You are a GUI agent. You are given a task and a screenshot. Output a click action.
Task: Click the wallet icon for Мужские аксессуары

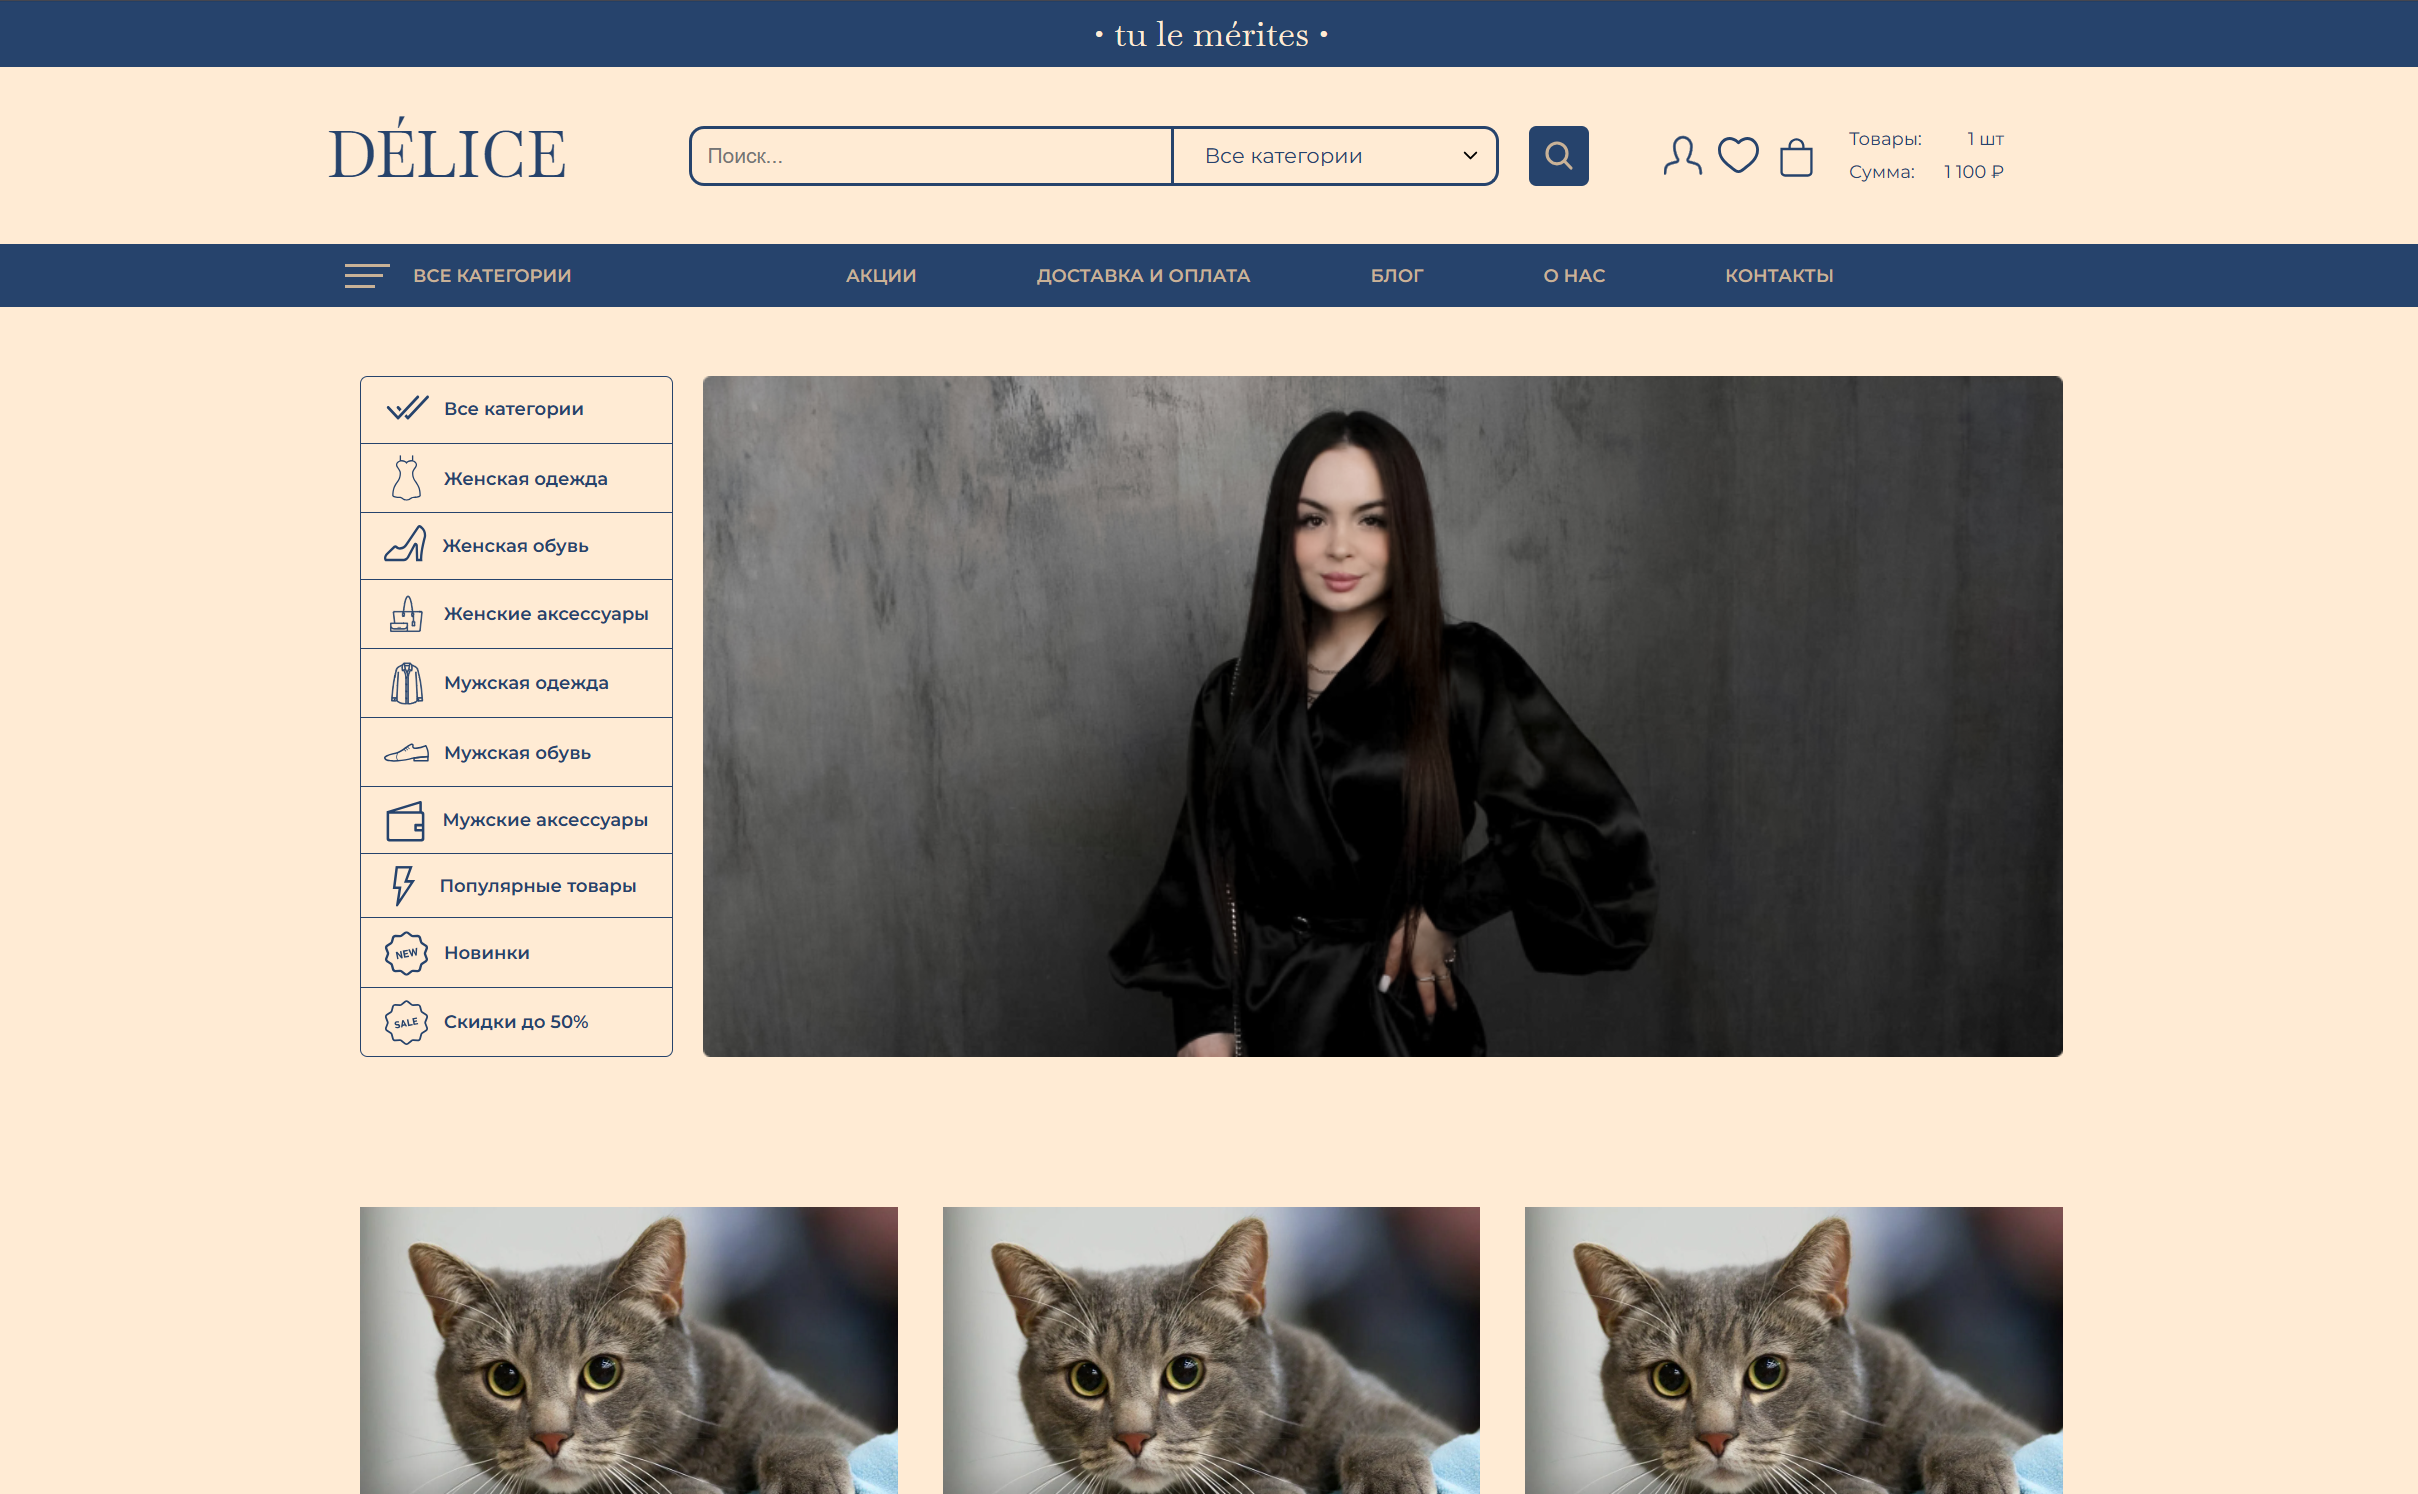click(405, 820)
